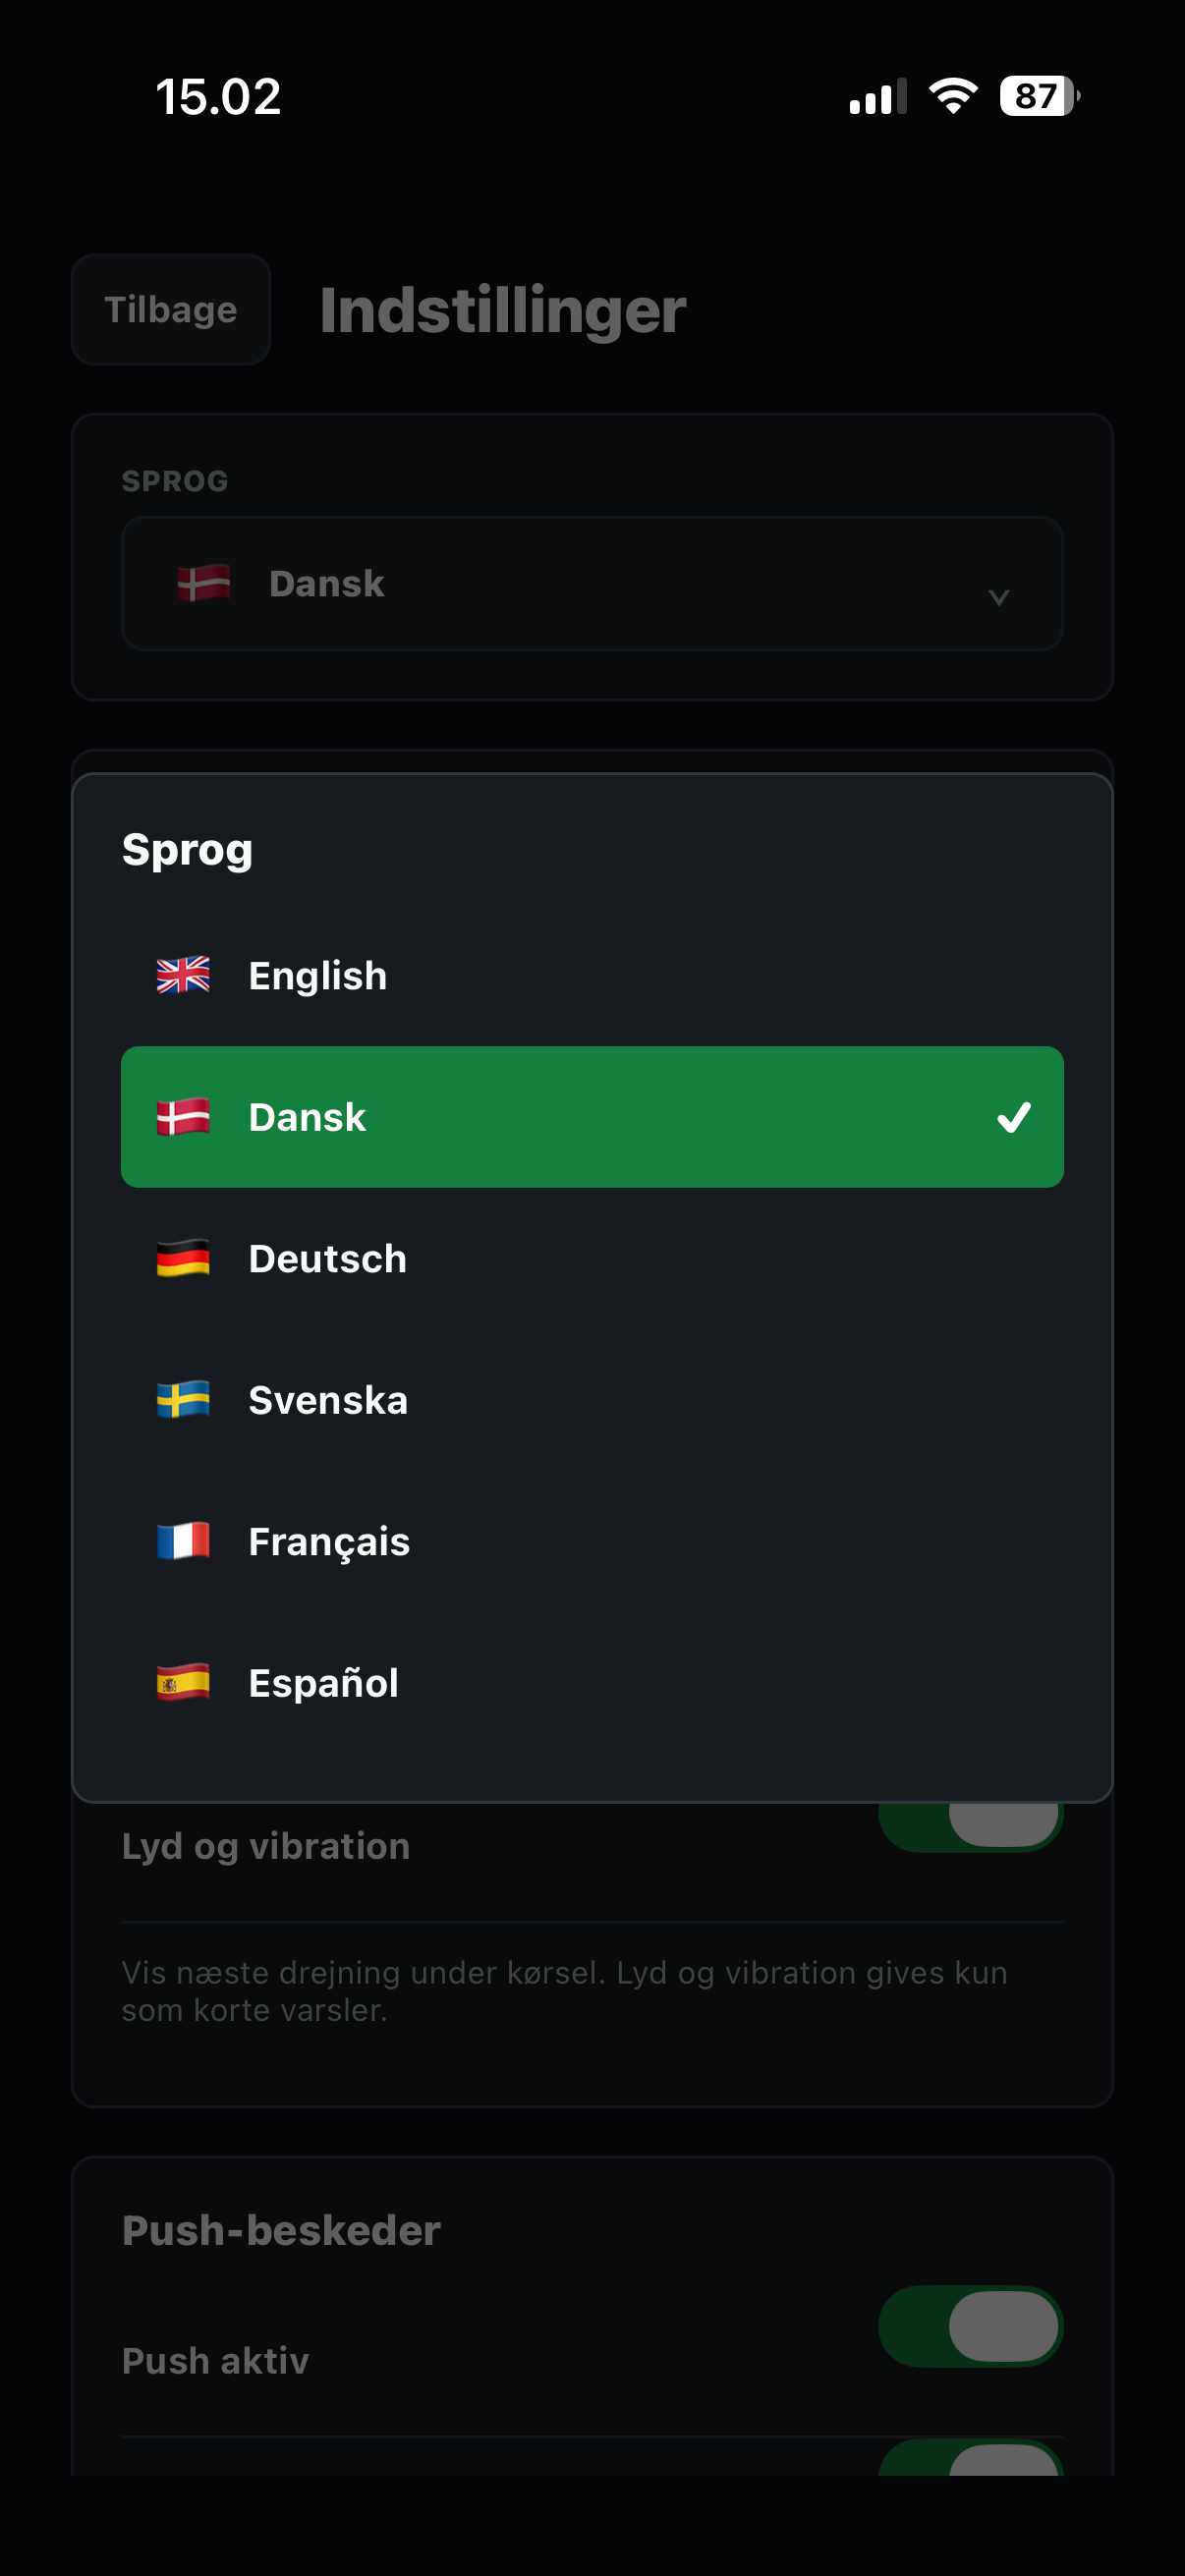Image resolution: width=1185 pixels, height=2576 pixels.
Task: Click the chevron arrow in Sprog selector
Action: click(998, 597)
